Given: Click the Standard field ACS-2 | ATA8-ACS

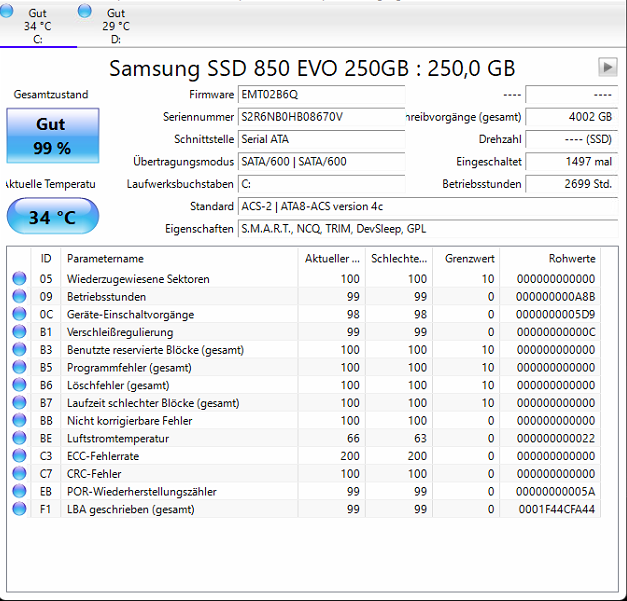Looking at the screenshot, I should [428, 207].
